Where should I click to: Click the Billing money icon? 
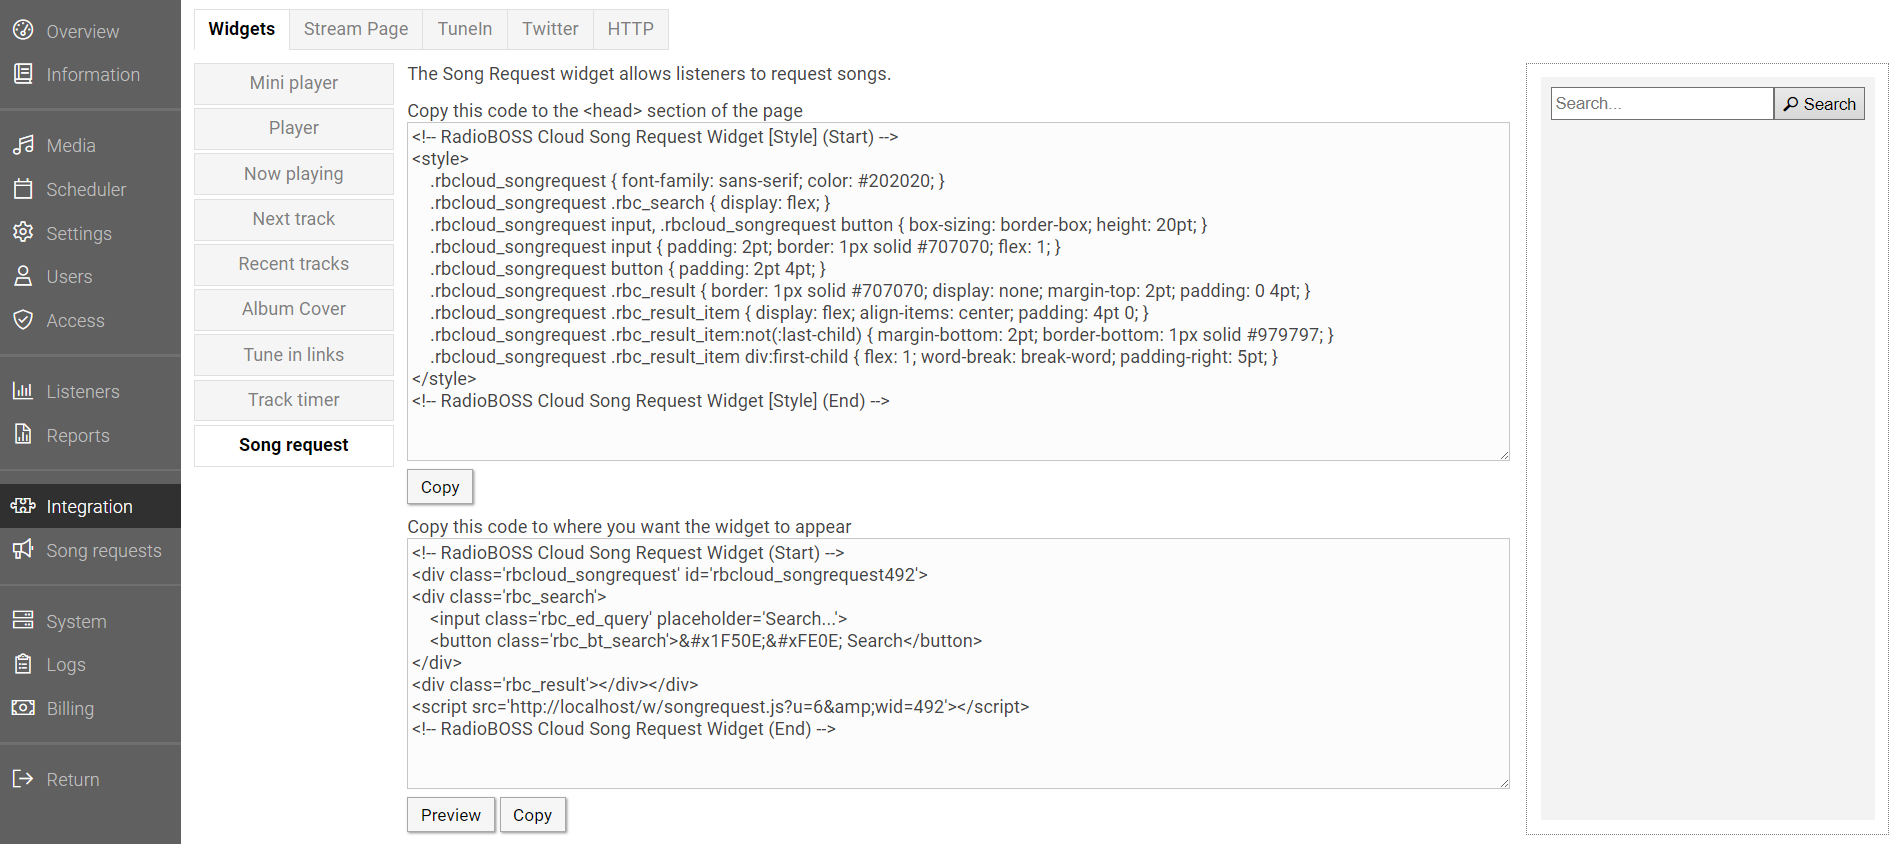[x=23, y=707]
